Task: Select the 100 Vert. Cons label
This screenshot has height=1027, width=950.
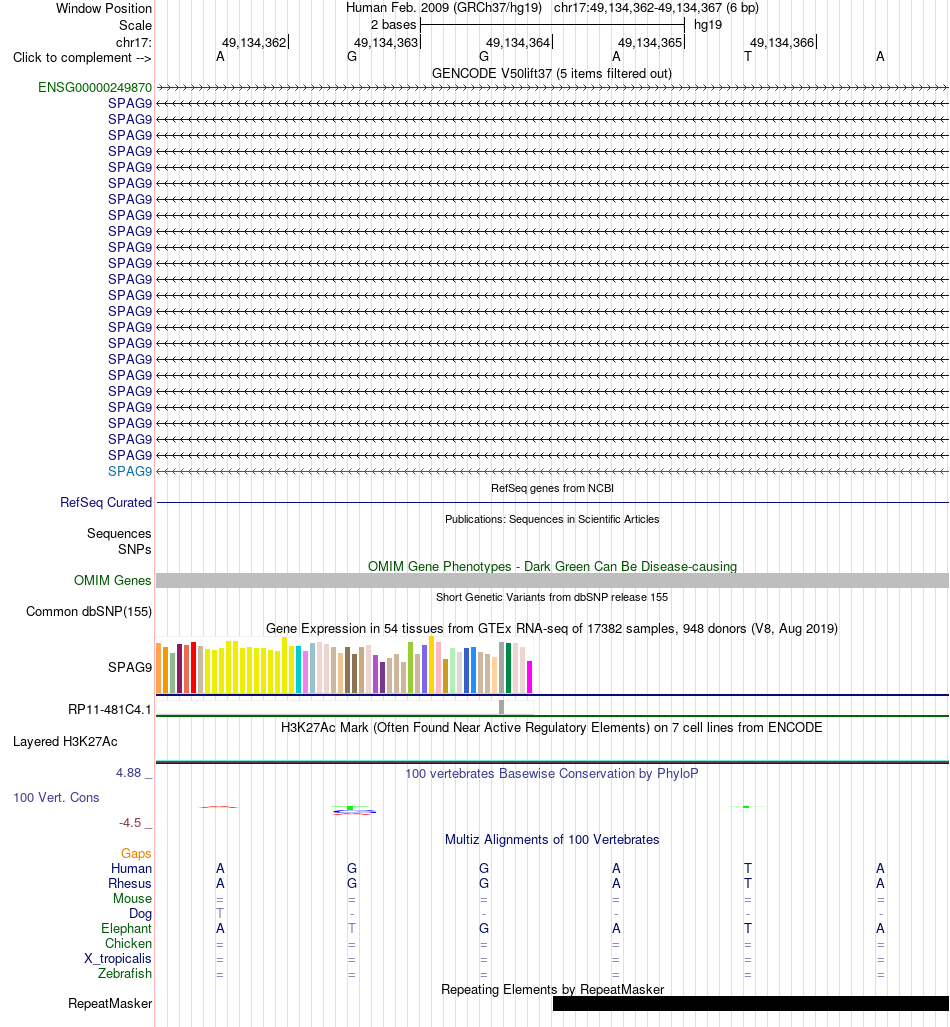Action: [x=56, y=798]
